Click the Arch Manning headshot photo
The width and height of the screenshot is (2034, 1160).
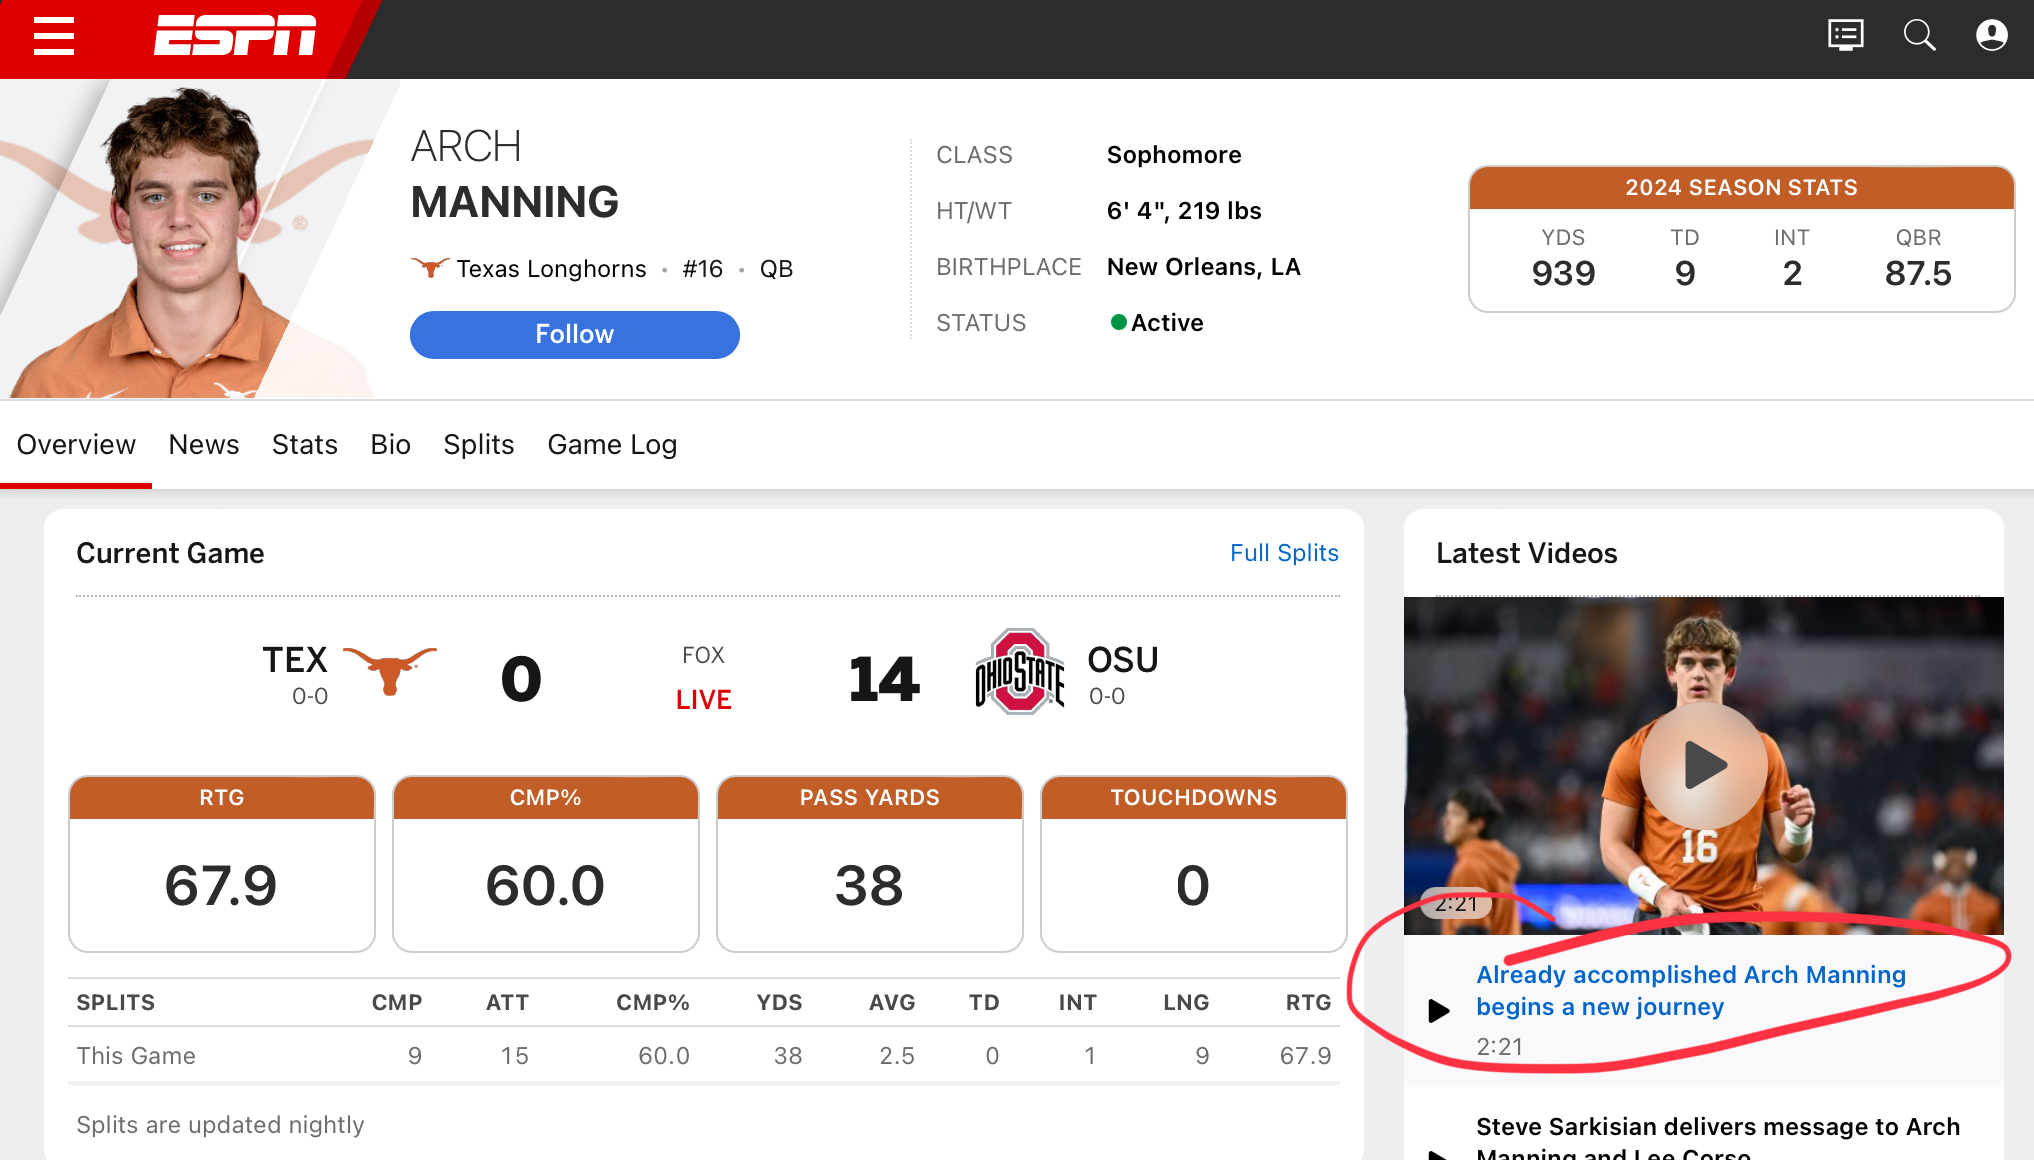tap(190, 240)
